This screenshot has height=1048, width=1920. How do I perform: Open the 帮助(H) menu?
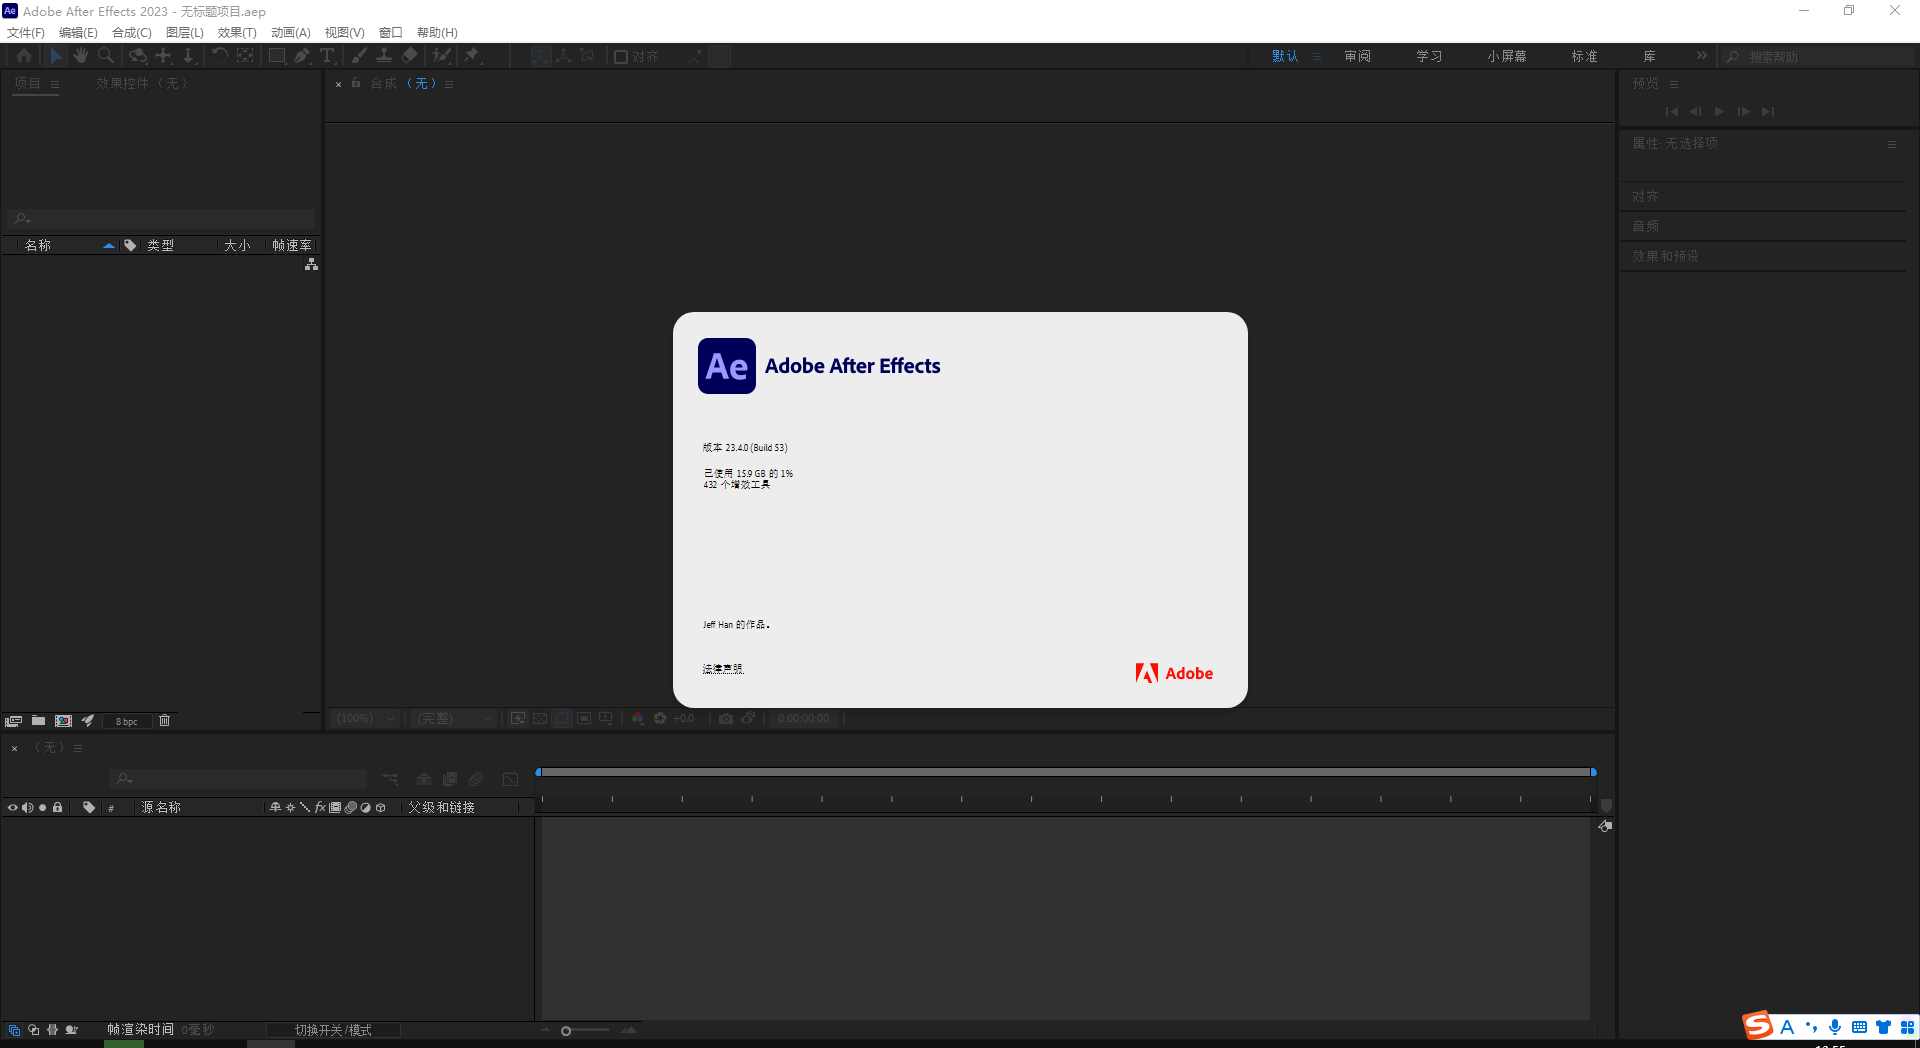point(437,33)
